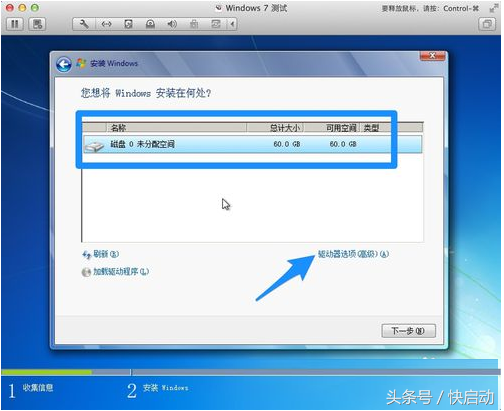Click the 加载驱动程序 (L) link
The height and width of the screenshot is (411, 504).
121,272
